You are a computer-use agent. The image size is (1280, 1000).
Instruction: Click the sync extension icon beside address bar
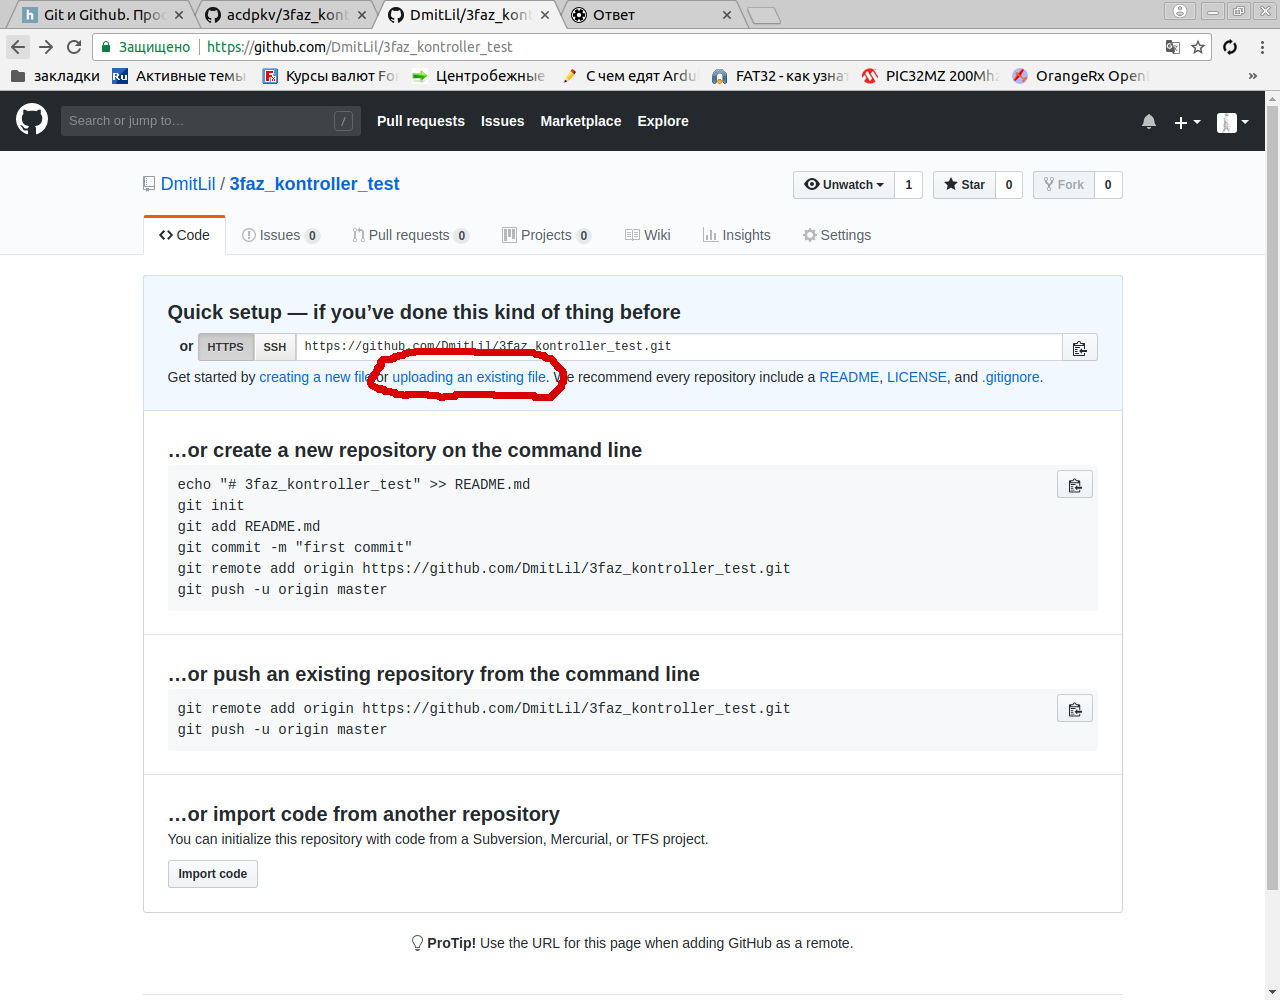pos(1230,47)
